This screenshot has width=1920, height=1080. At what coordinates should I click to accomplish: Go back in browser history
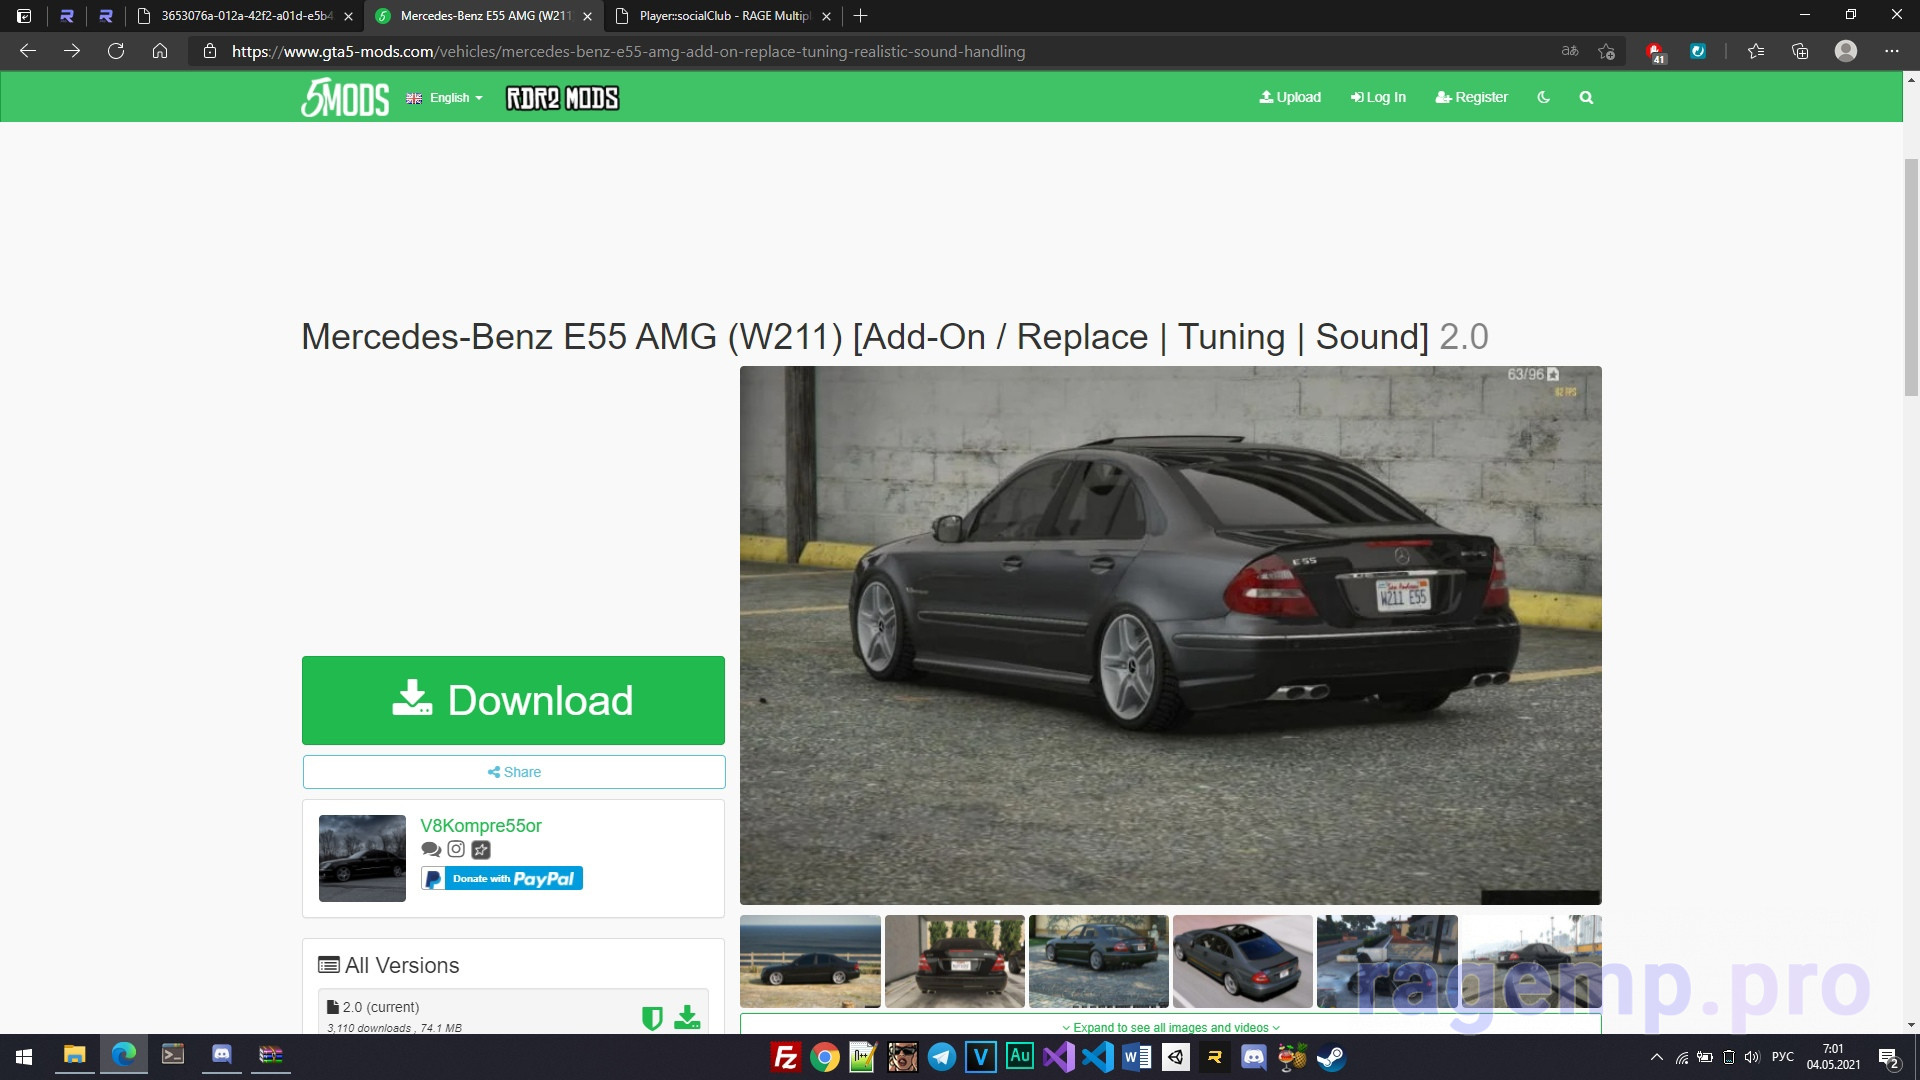28,51
